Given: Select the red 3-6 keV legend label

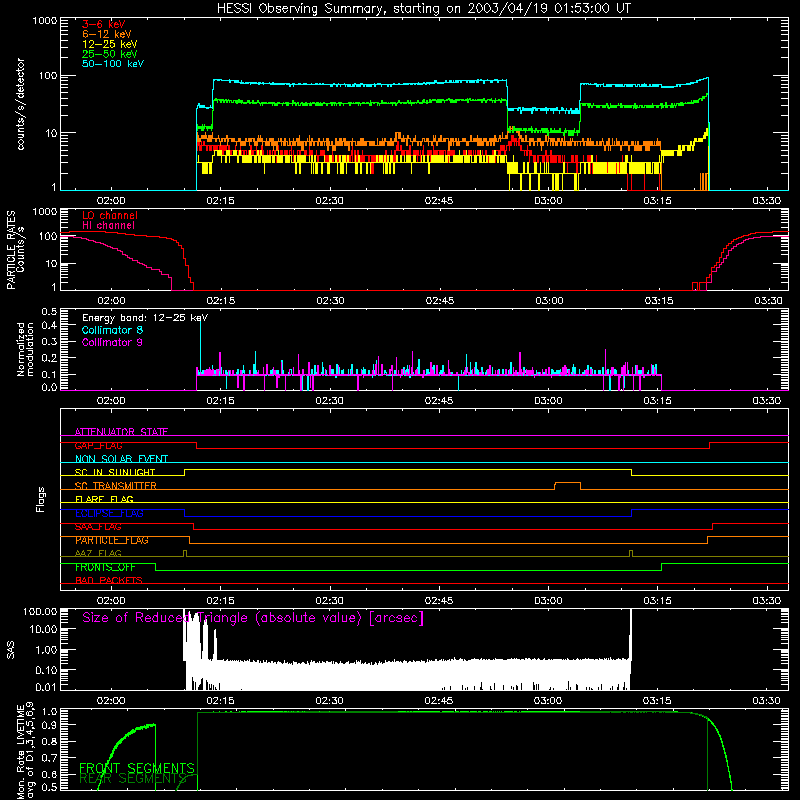Looking at the screenshot, I should (104, 24).
